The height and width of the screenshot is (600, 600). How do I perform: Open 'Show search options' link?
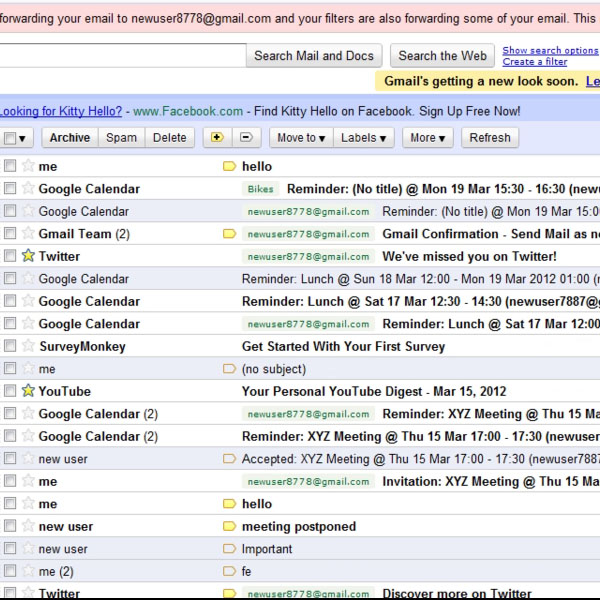[550, 50]
